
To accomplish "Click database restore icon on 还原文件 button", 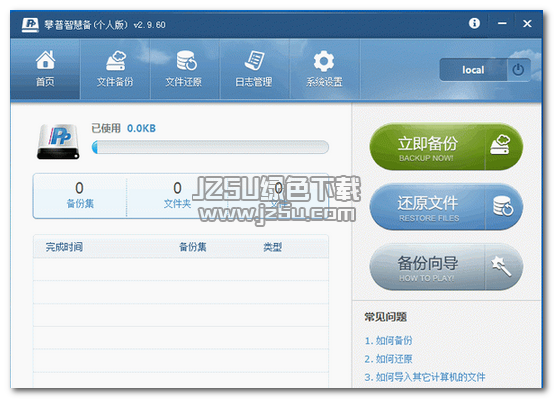I will point(503,206).
